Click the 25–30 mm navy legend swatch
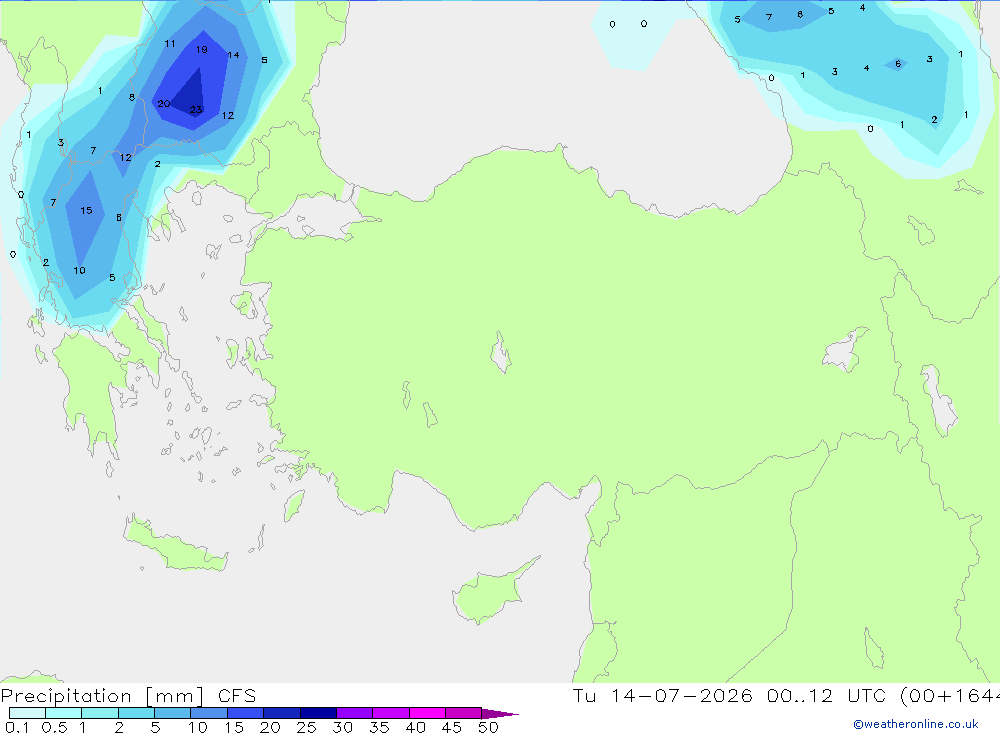The image size is (1000, 733). [x=318, y=713]
